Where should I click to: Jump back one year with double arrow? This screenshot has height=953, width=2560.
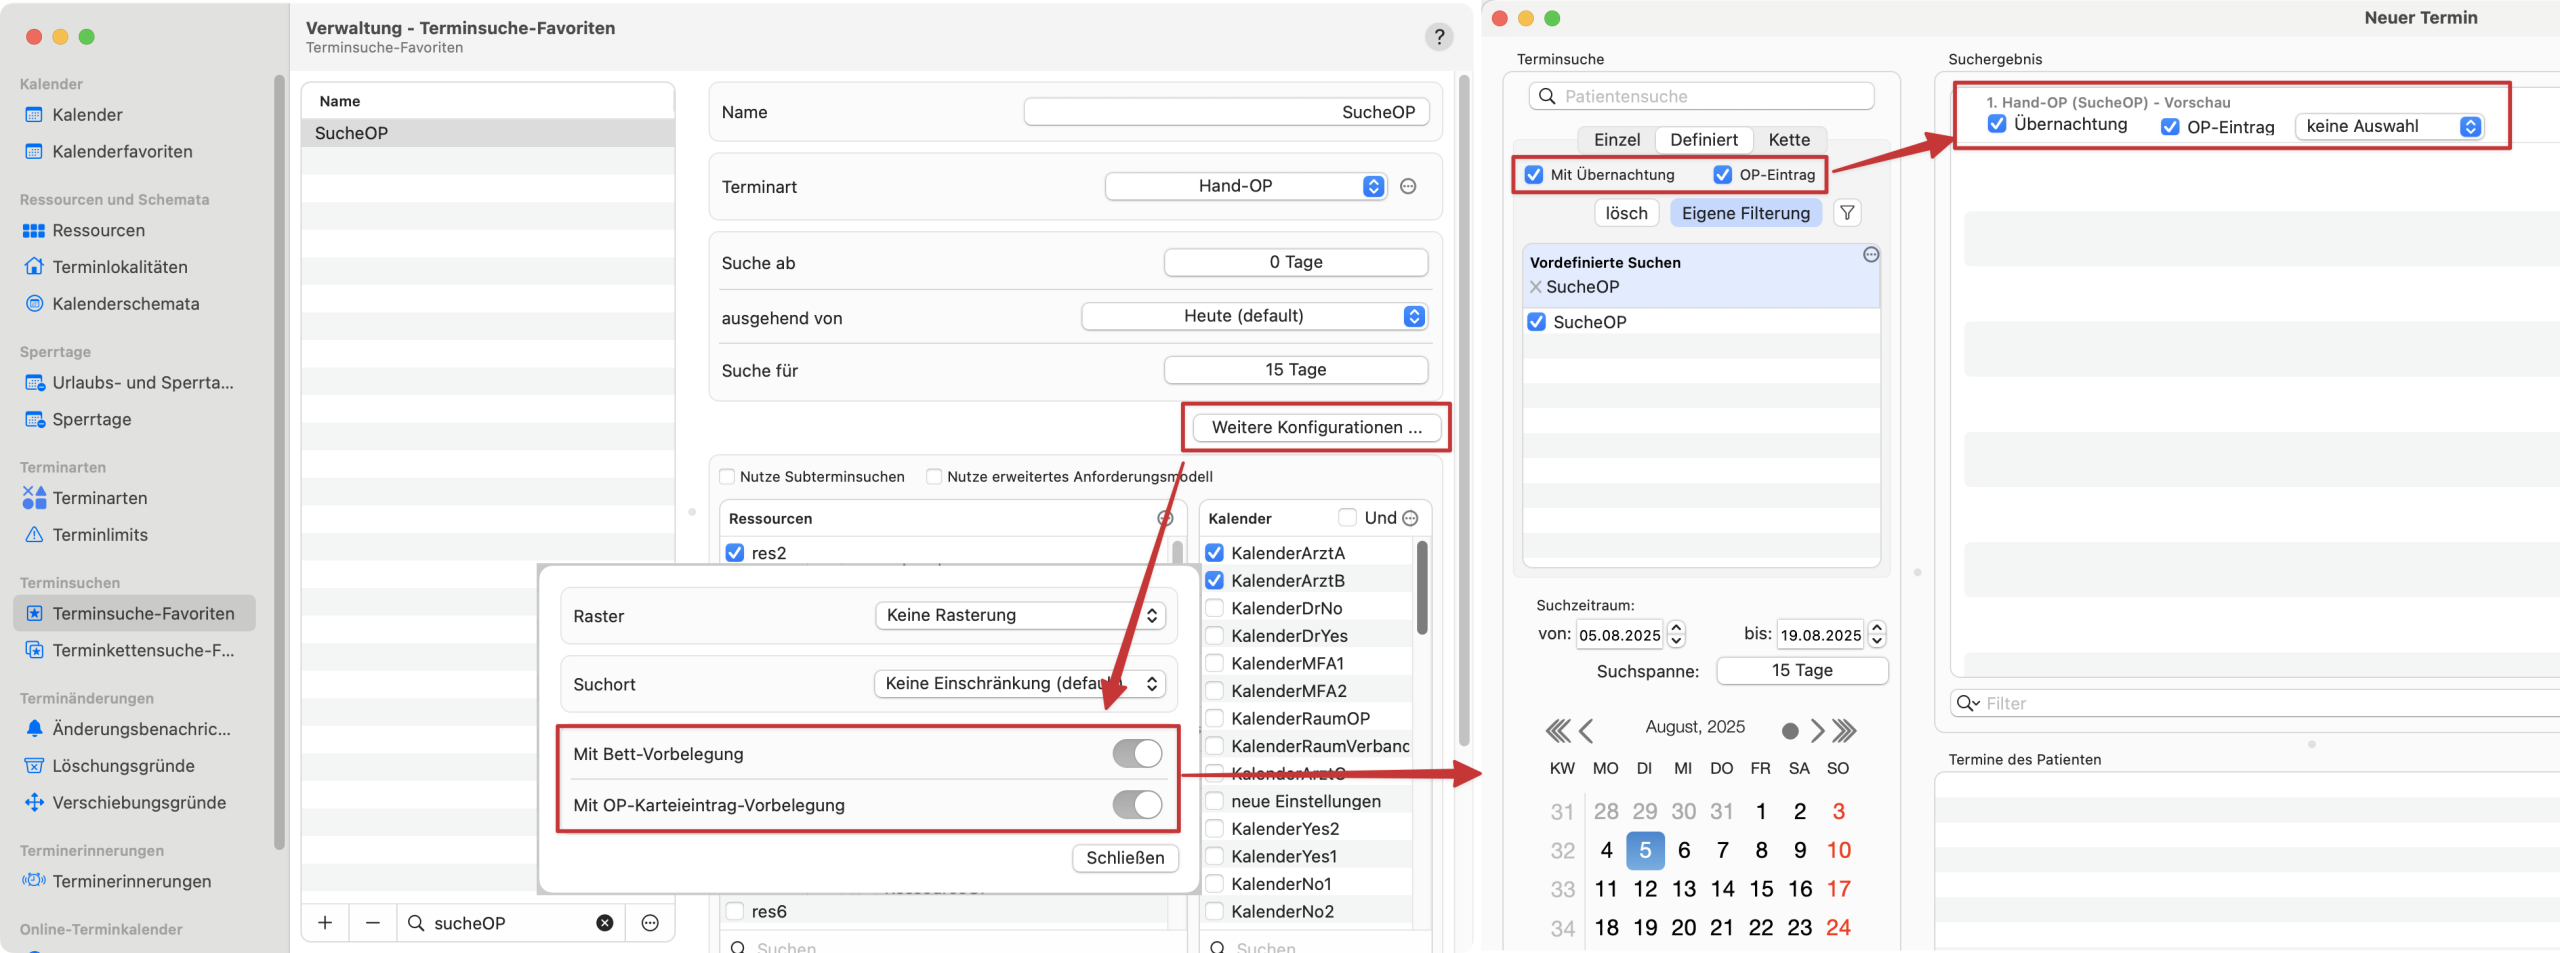click(1557, 731)
